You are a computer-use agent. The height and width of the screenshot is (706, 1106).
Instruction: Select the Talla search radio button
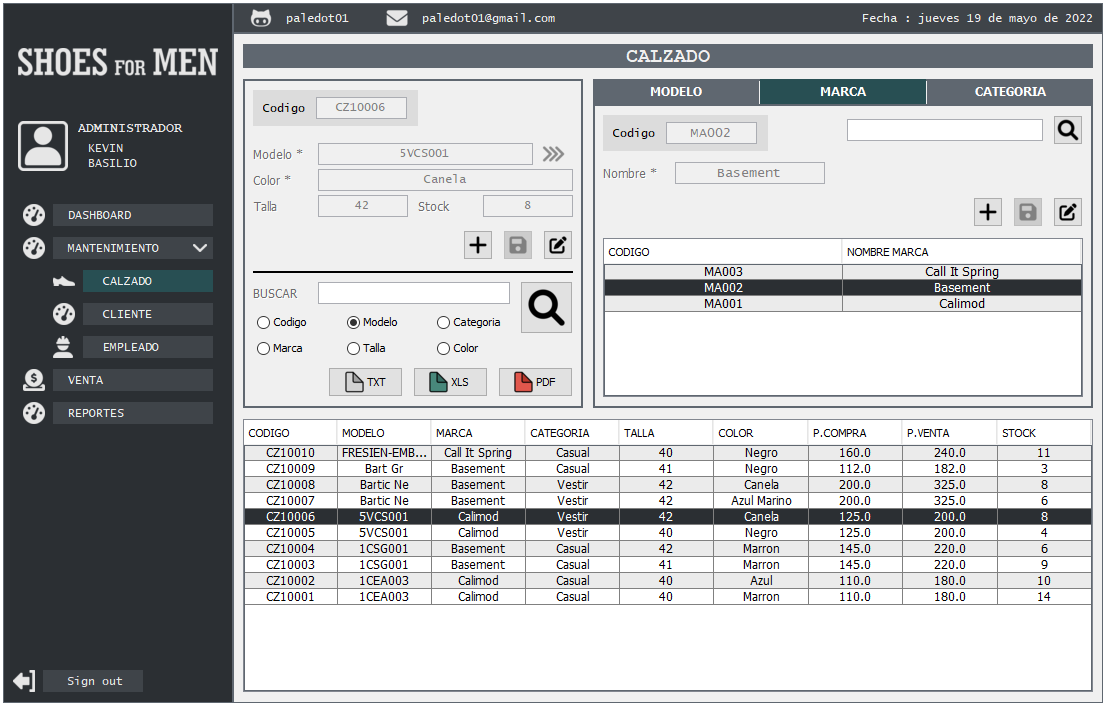pyautogui.click(x=353, y=348)
